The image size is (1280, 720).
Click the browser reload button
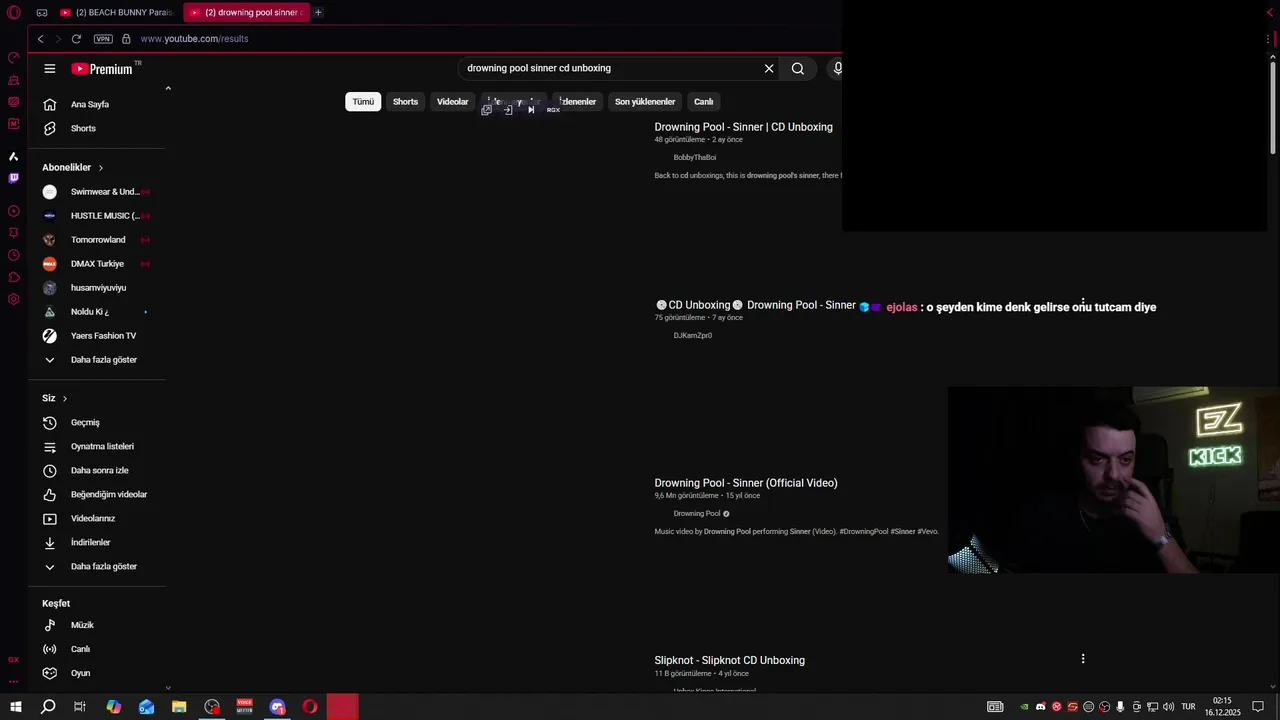[x=76, y=39]
